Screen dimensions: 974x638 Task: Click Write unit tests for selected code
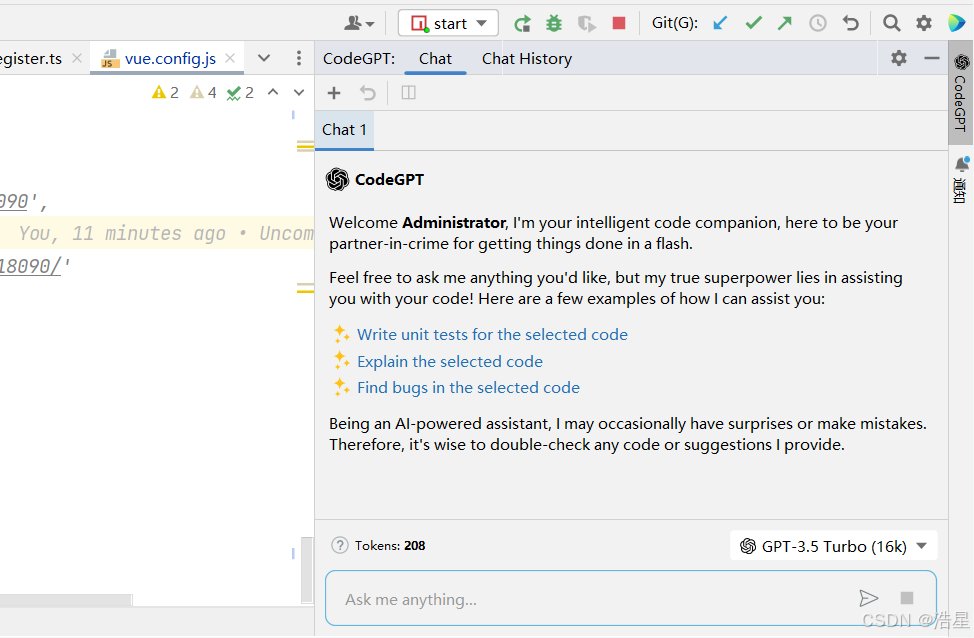492,334
